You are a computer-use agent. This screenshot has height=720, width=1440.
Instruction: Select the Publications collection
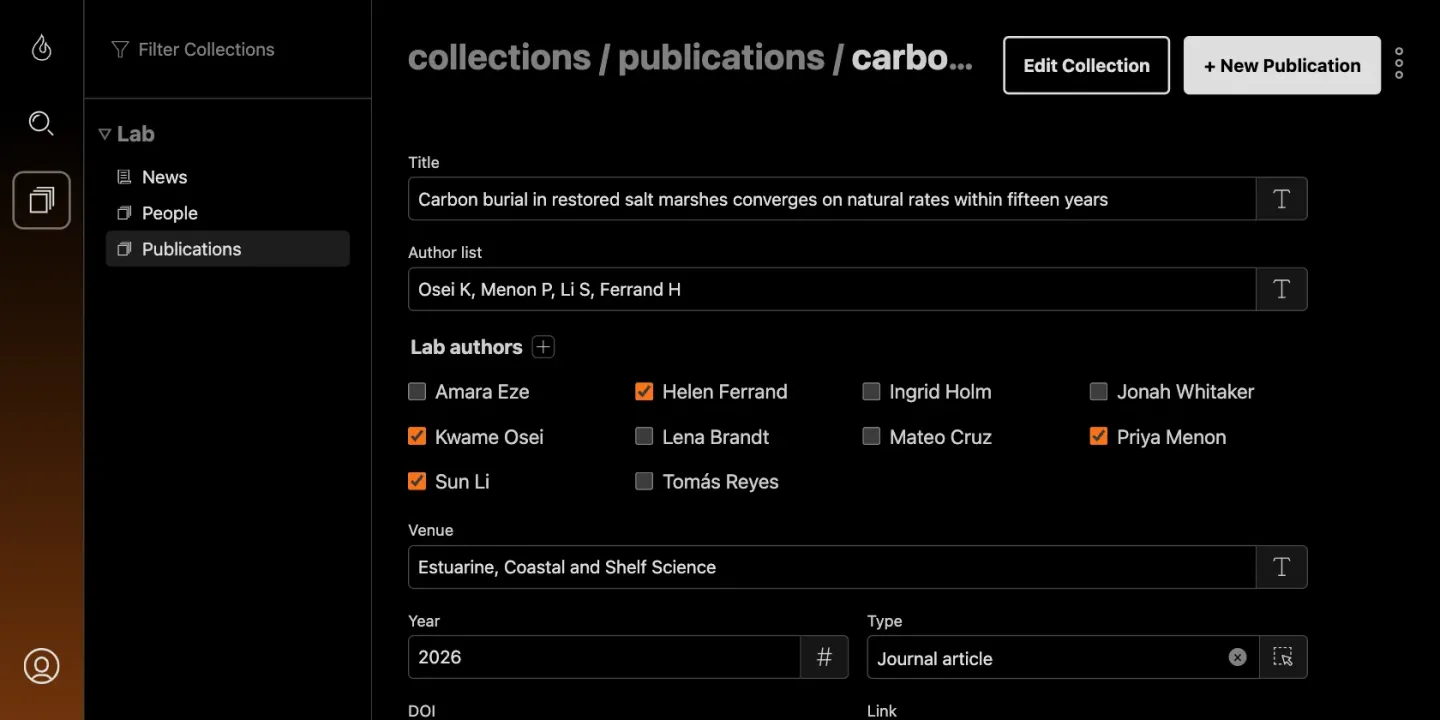pos(228,249)
